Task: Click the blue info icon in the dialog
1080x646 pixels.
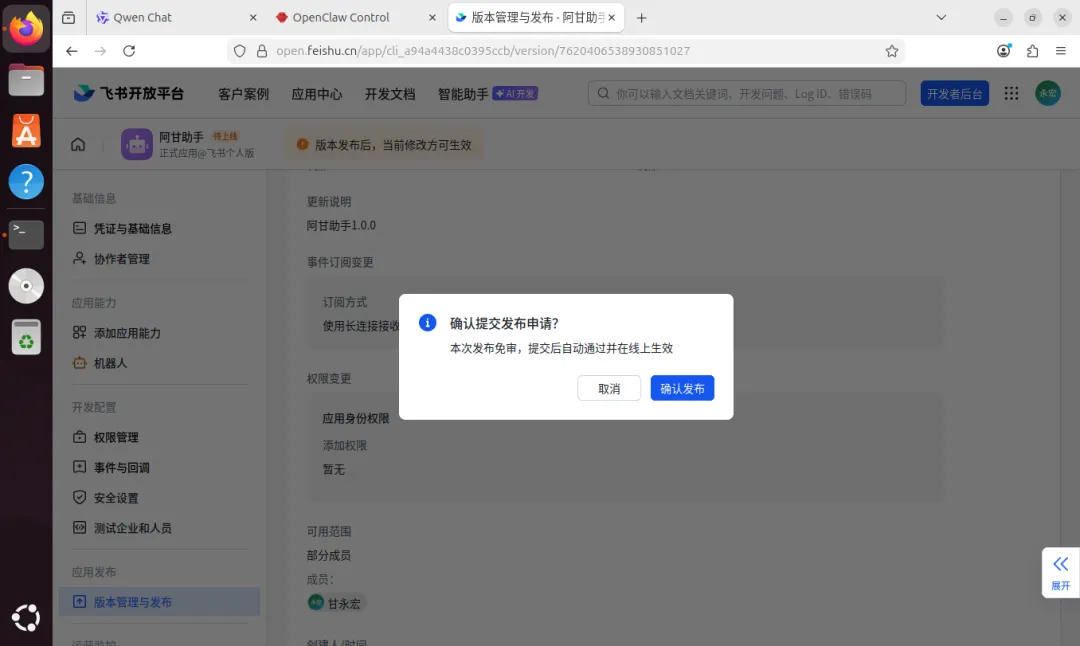Action: tap(428, 322)
